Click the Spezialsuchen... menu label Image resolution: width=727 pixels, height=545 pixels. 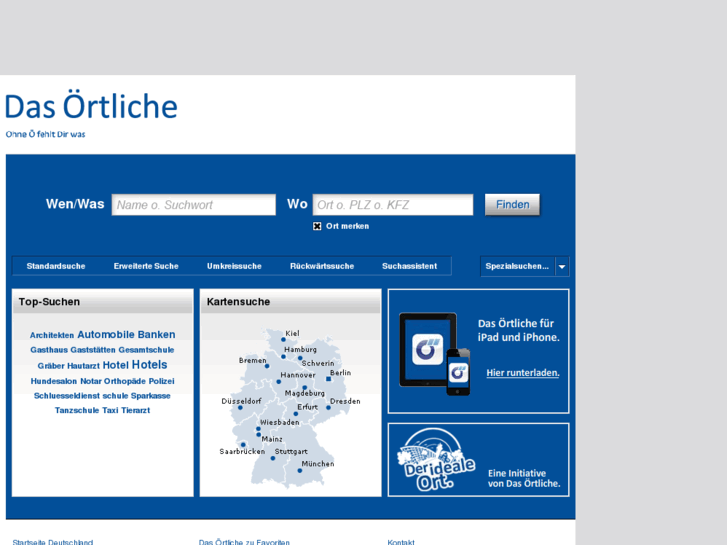[517, 266]
